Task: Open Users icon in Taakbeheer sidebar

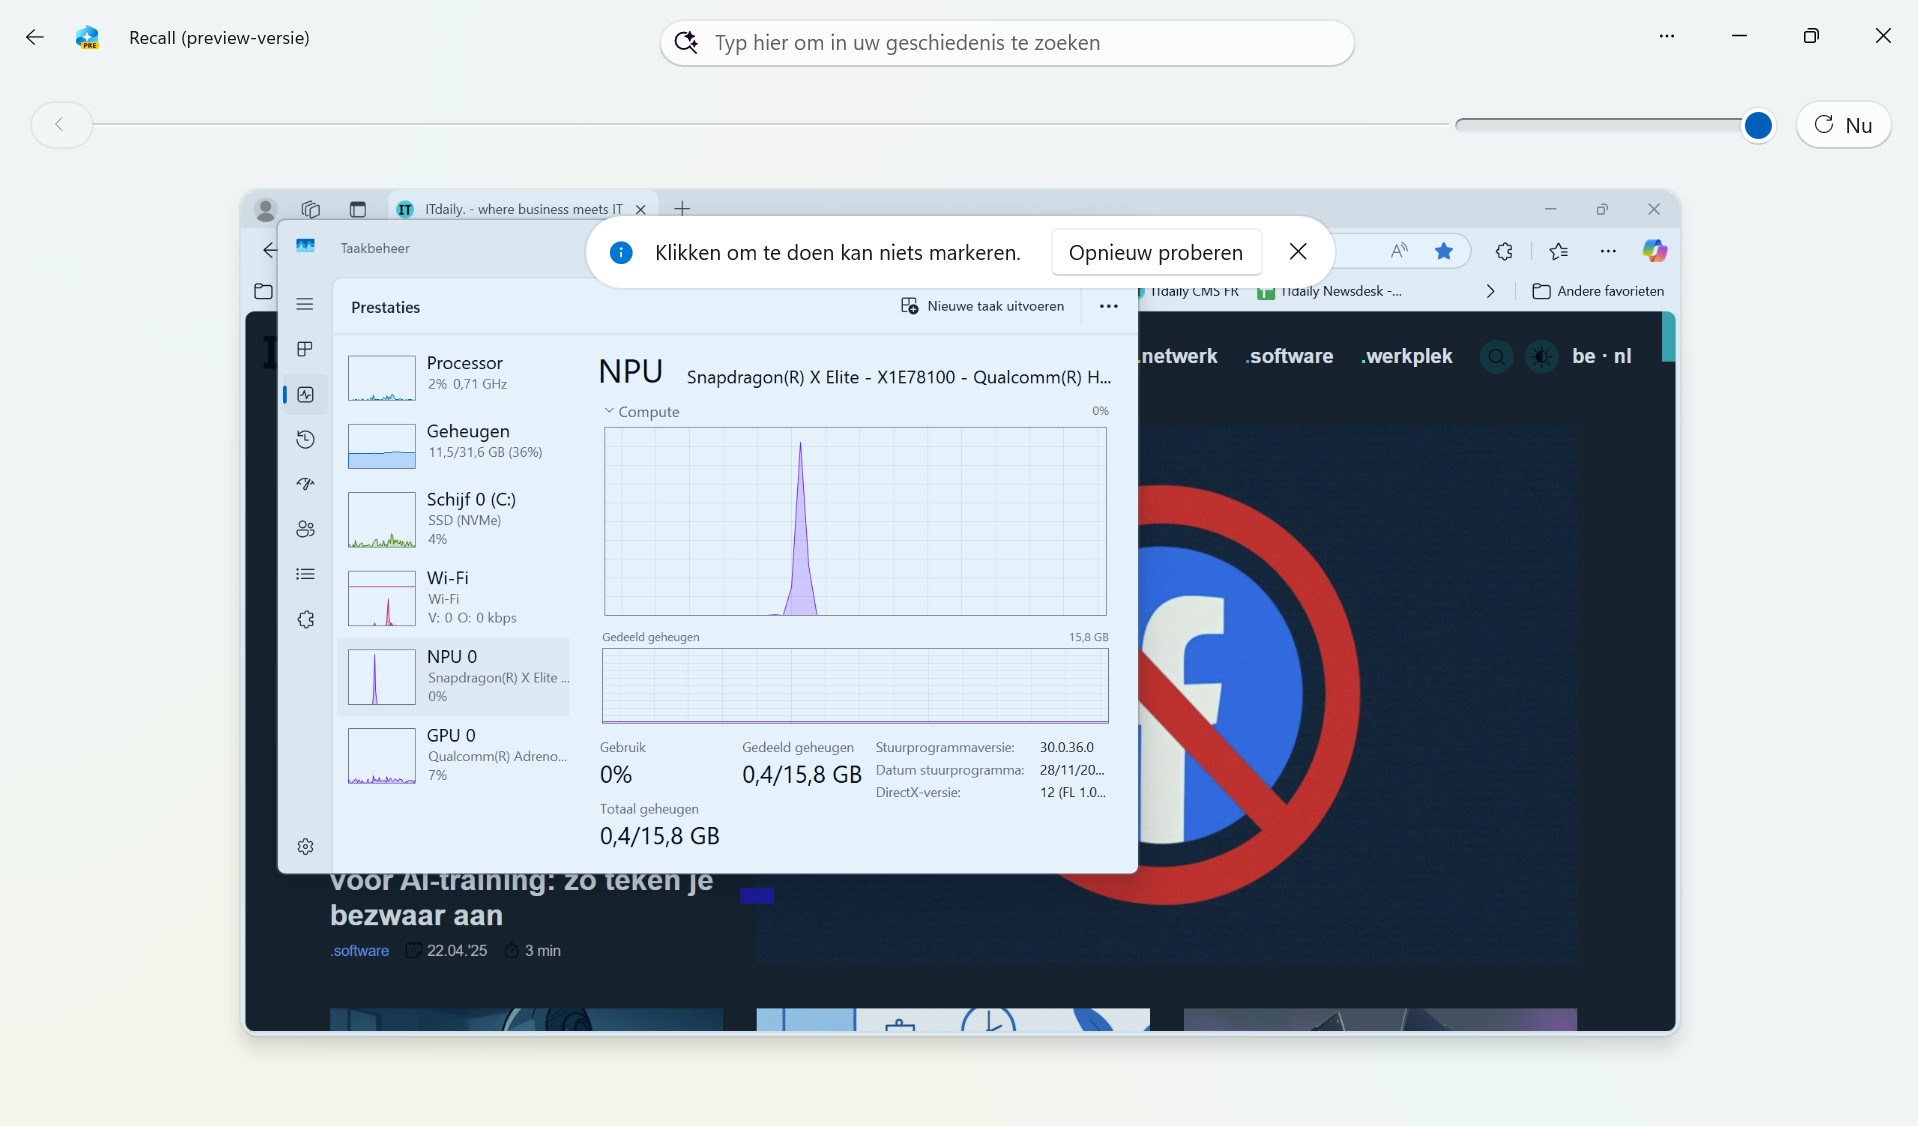Action: click(x=305, y=529)
